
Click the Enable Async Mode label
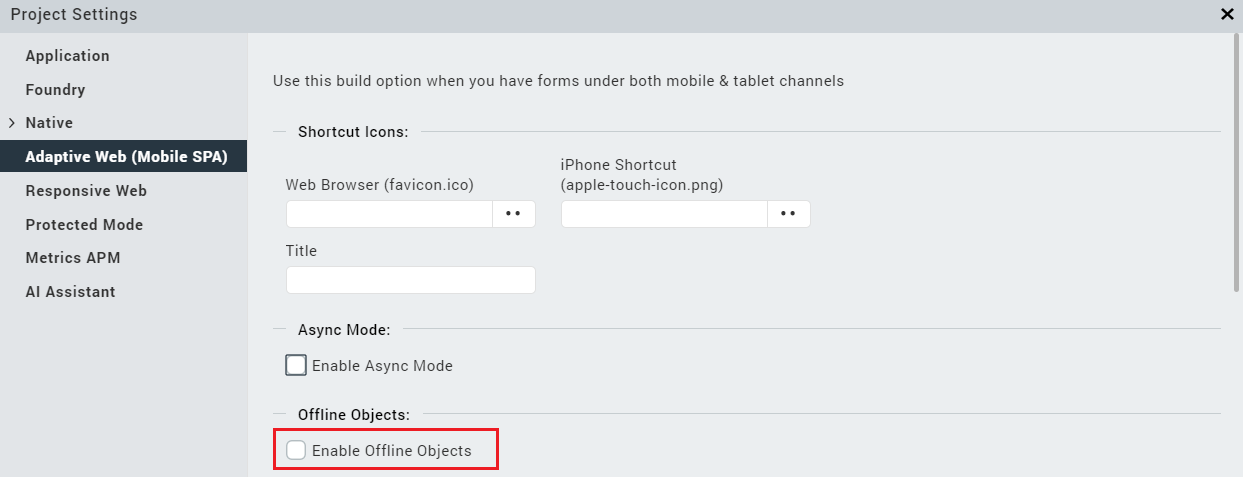tap(382, 366)
